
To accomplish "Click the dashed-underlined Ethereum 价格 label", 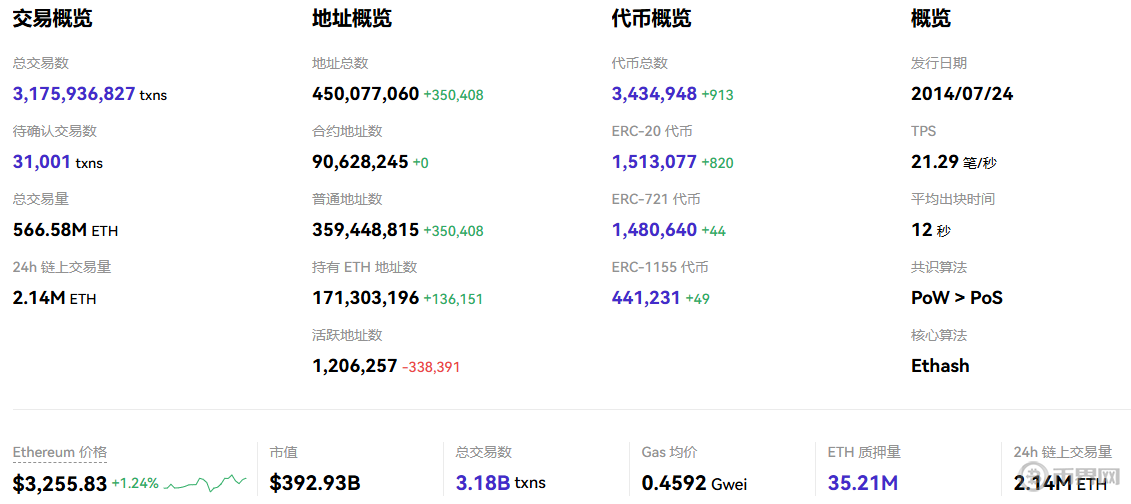I will click(x=60, y=453).
